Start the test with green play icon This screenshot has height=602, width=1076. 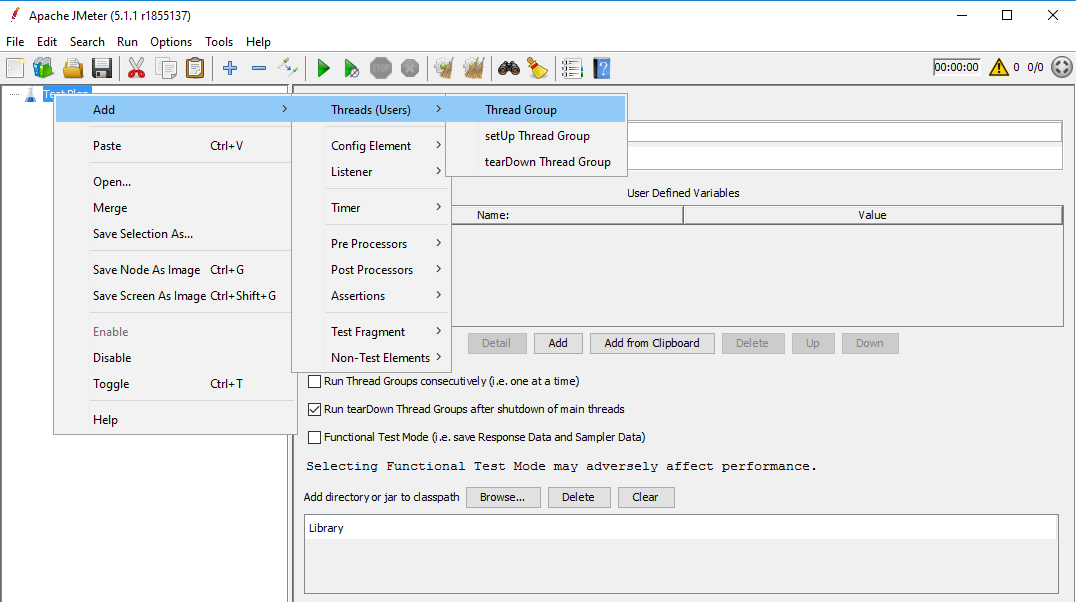tap(323, 68)
